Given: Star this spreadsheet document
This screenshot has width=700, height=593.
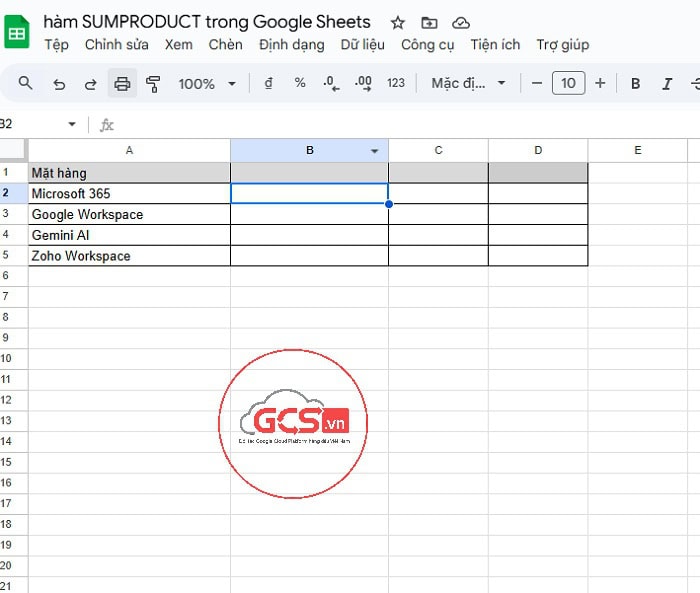Looking at the screenshot, I should pos(398,22).
